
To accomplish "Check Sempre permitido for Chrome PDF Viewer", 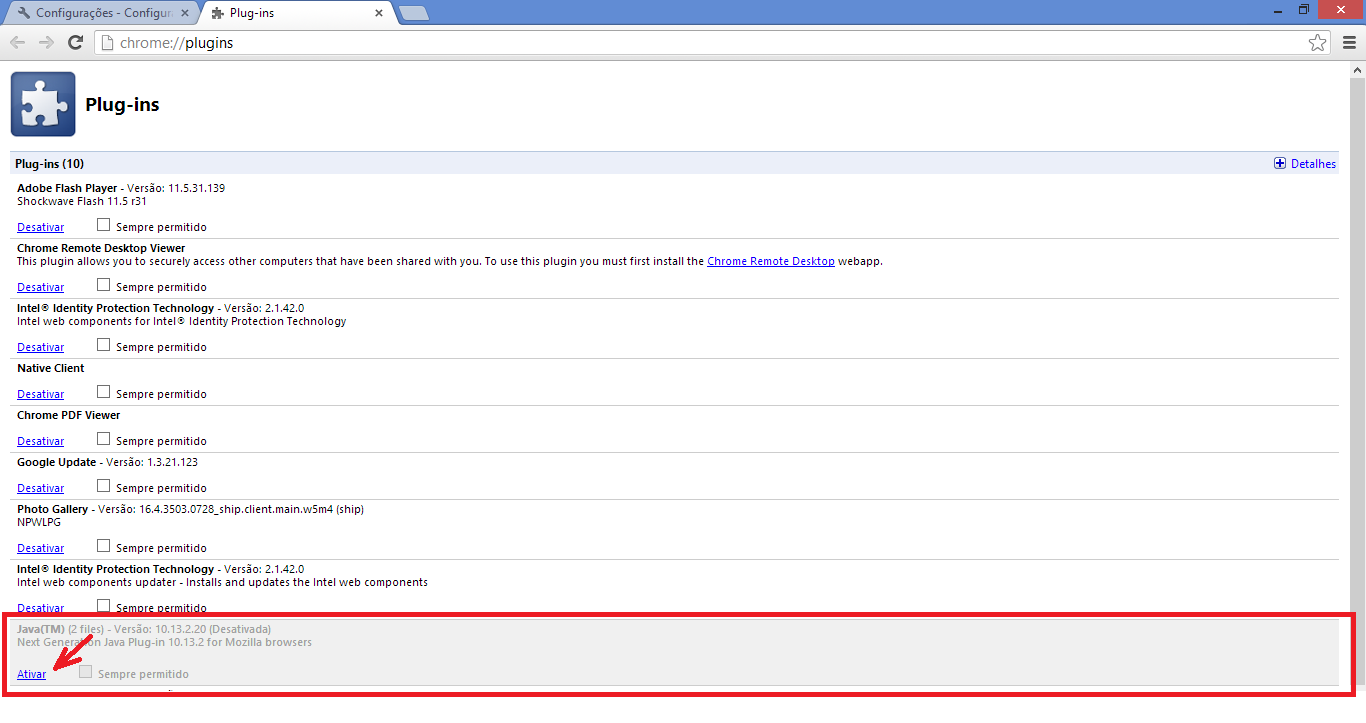I will tap(103, 439).
